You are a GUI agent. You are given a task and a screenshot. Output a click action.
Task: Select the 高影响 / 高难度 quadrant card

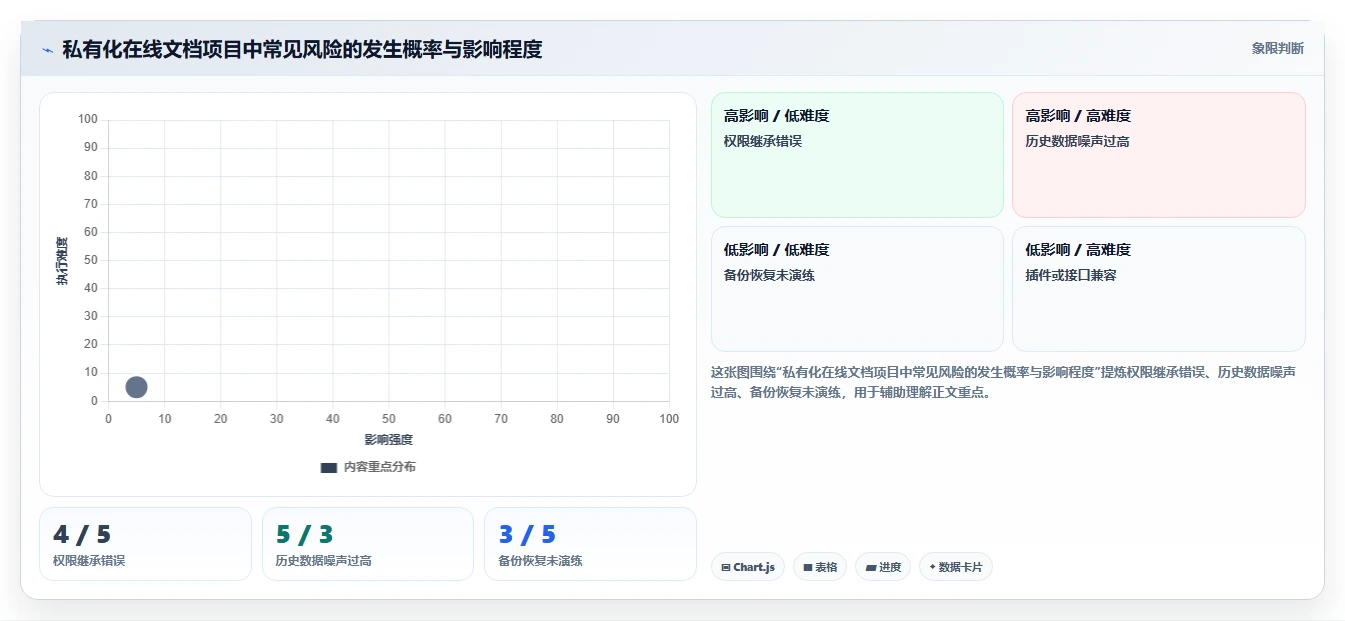1158,155
